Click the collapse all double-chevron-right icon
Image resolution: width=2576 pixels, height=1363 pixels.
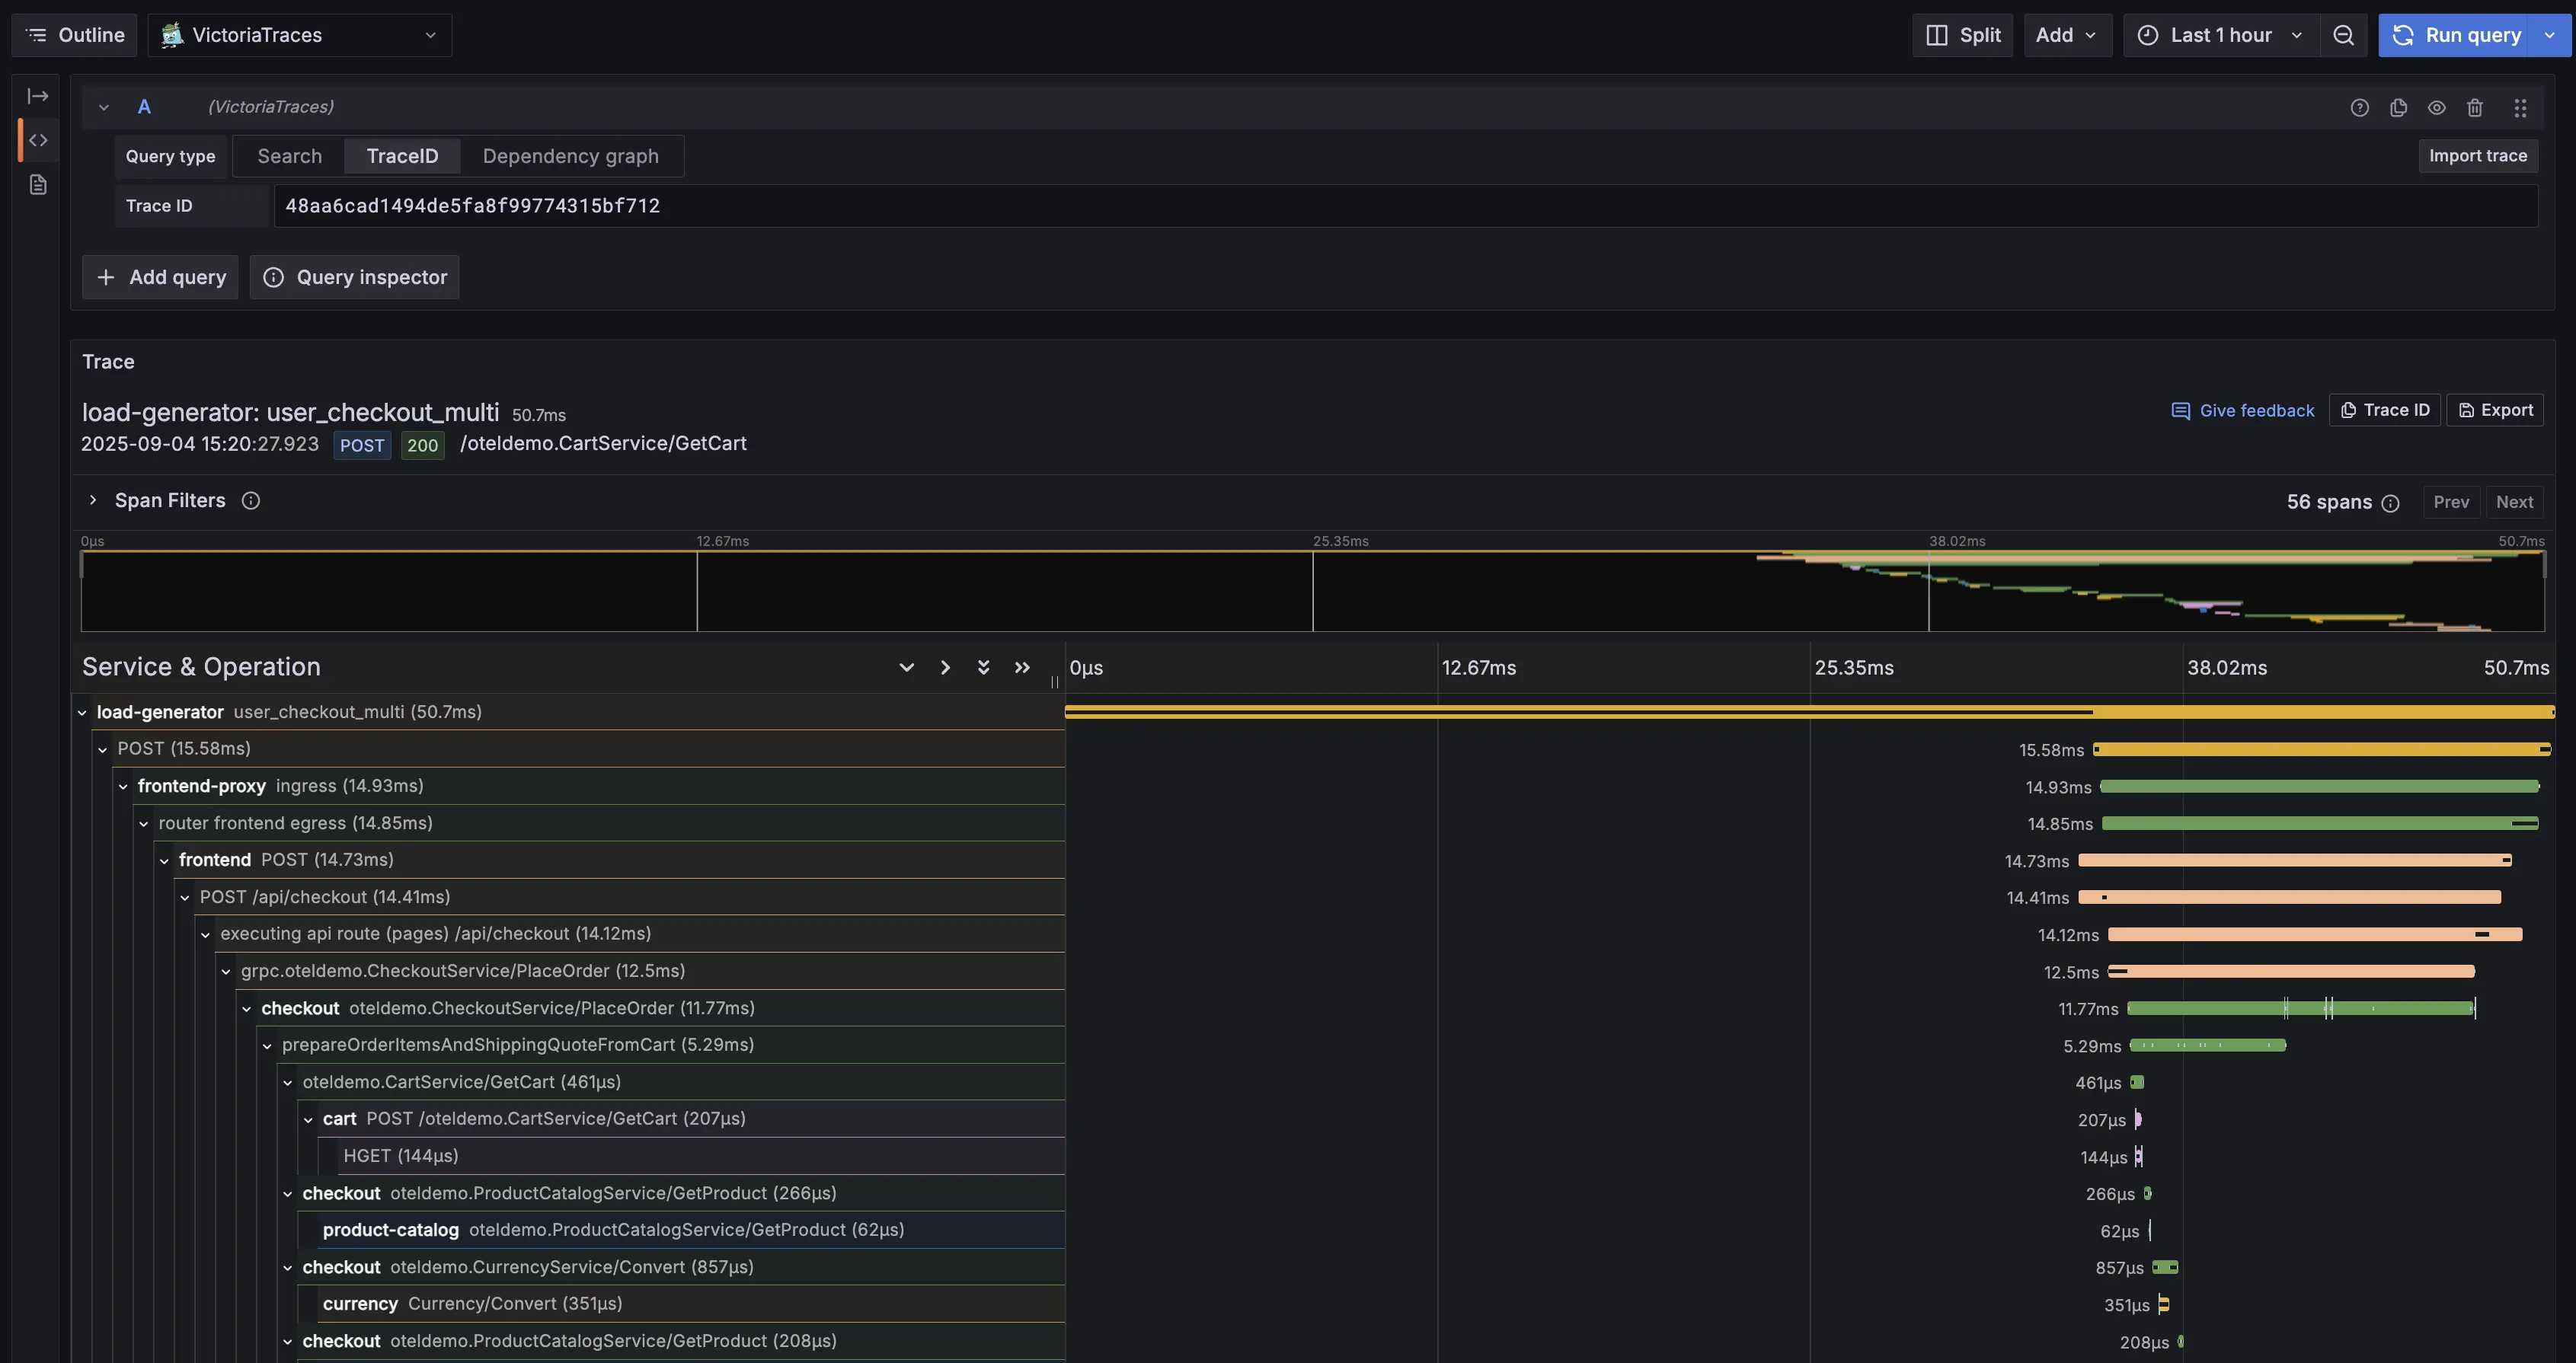(x=1022, y=667)
